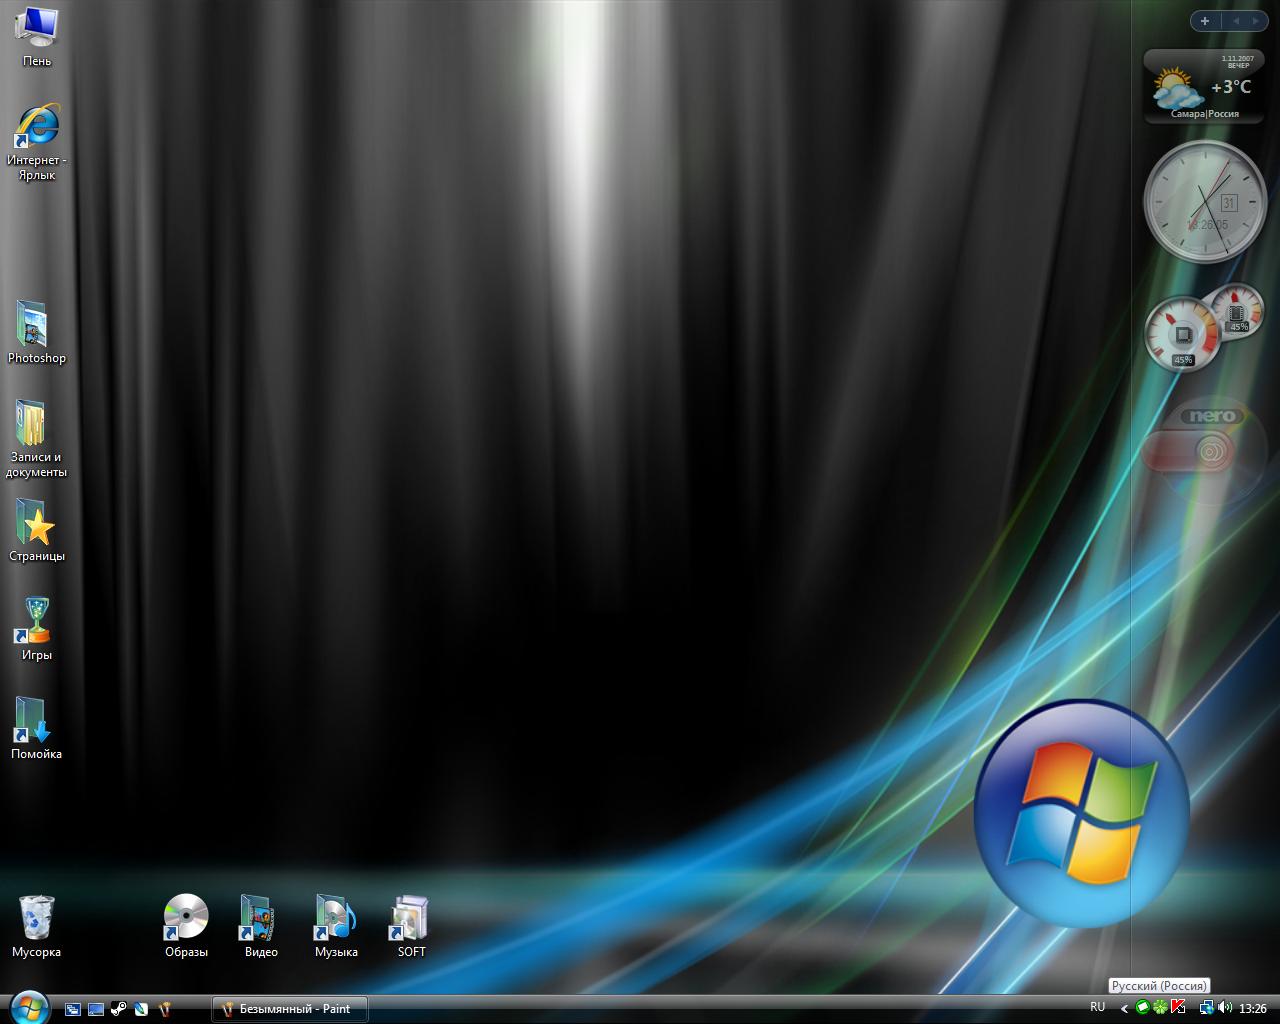This screenshot has width=1280, height=1024.
Task: Click the green round tray icon
Action: tap(1143, 1008)
